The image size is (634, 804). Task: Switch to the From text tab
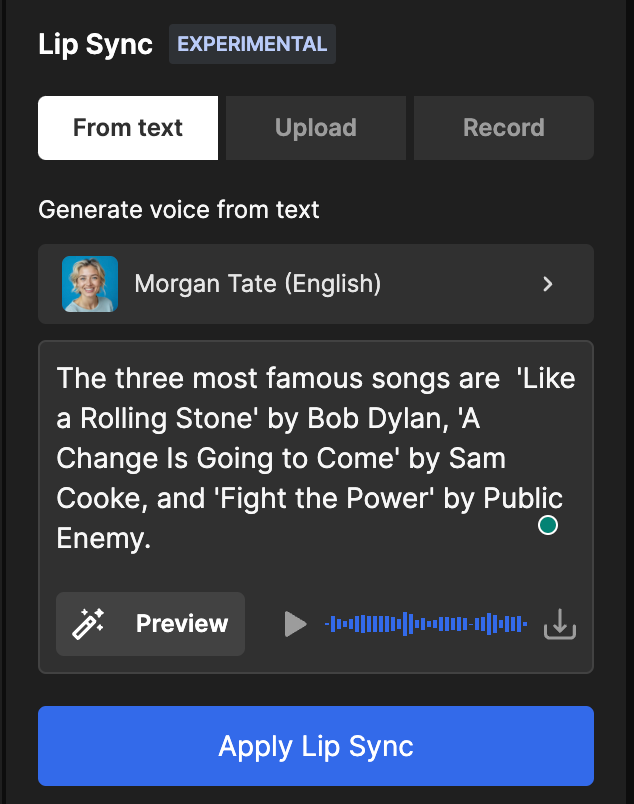click(128, 128)
